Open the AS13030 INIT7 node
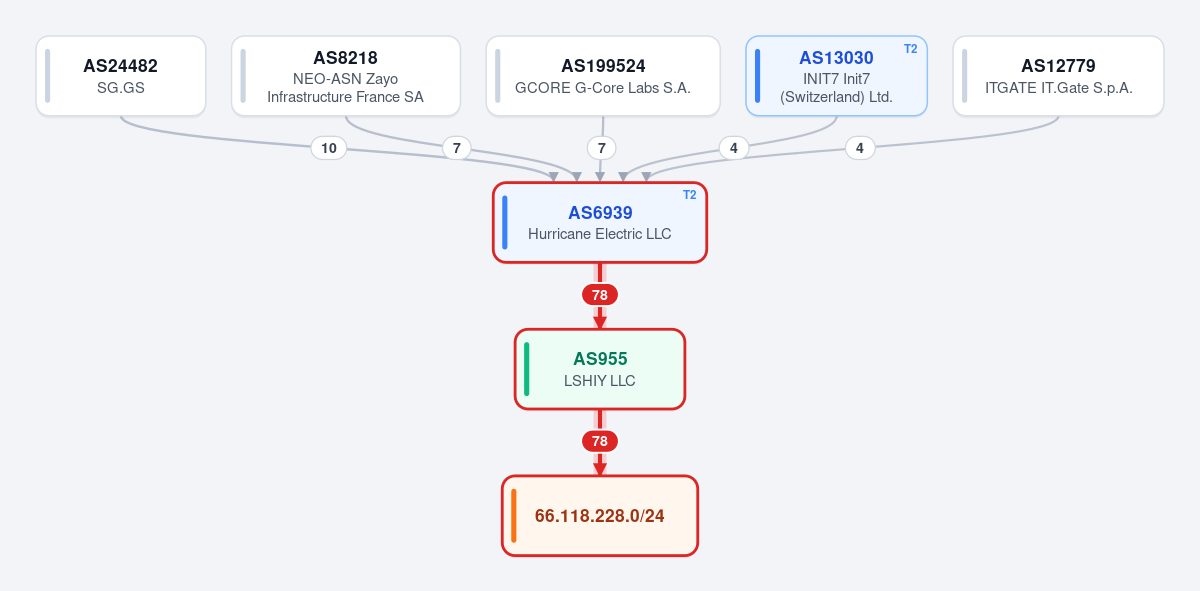 836,76
